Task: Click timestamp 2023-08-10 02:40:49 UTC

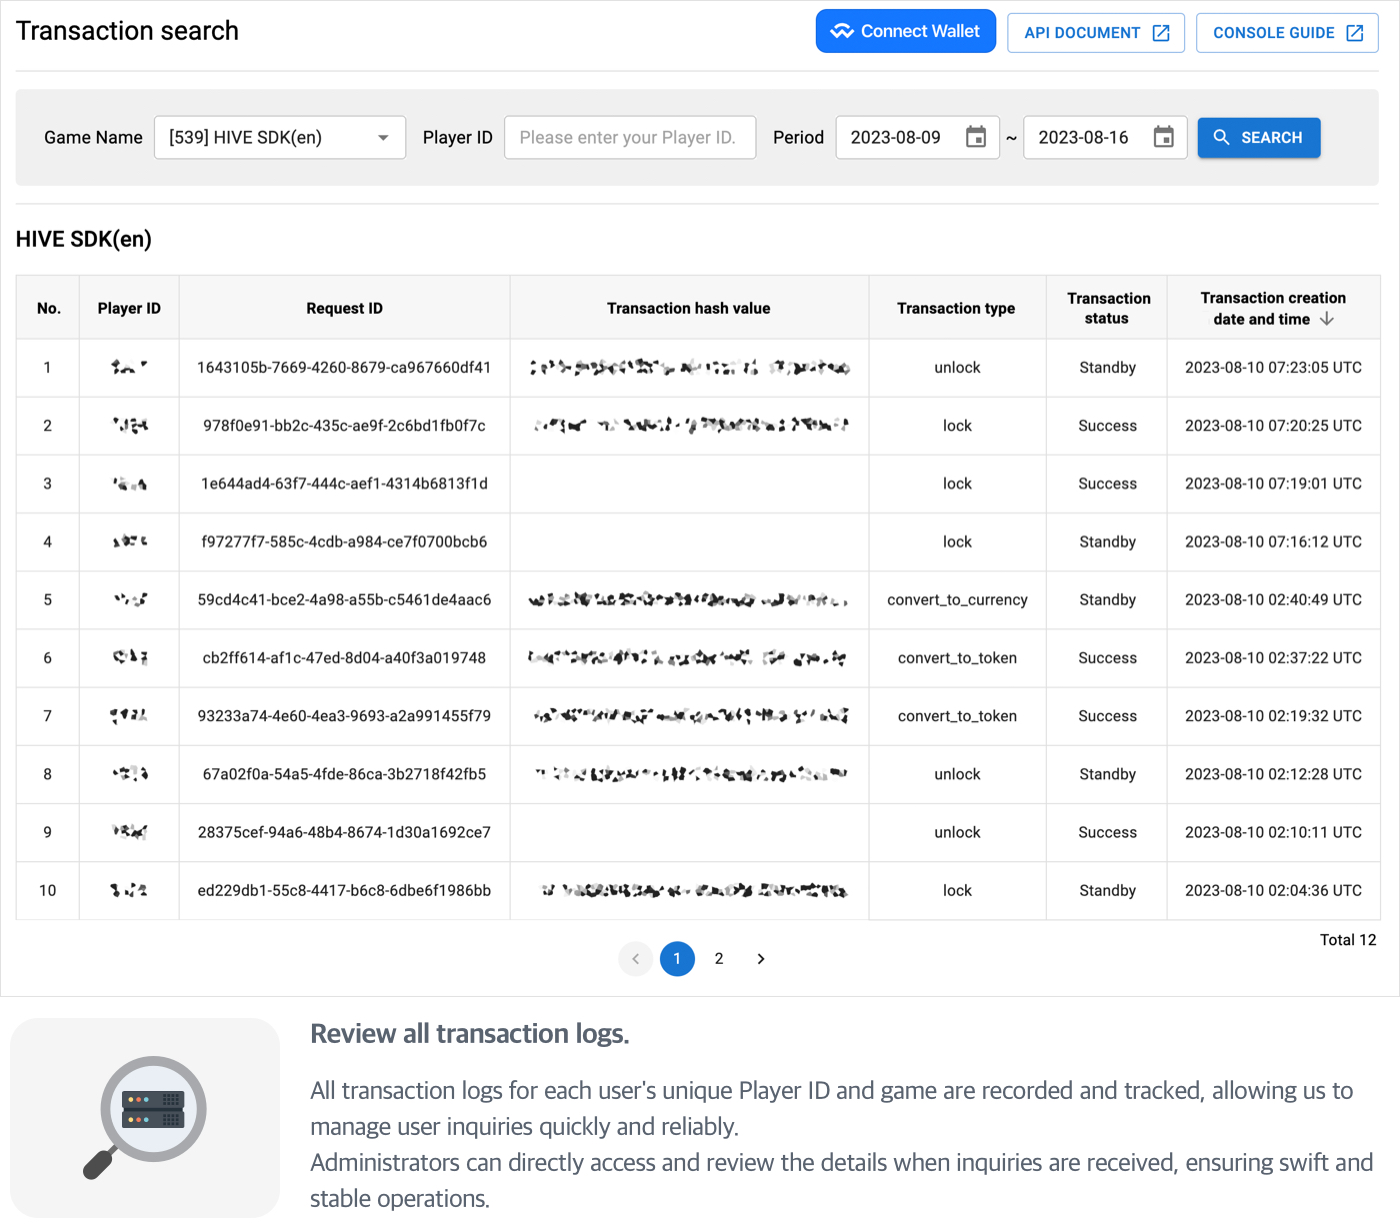Action: 1273,599
